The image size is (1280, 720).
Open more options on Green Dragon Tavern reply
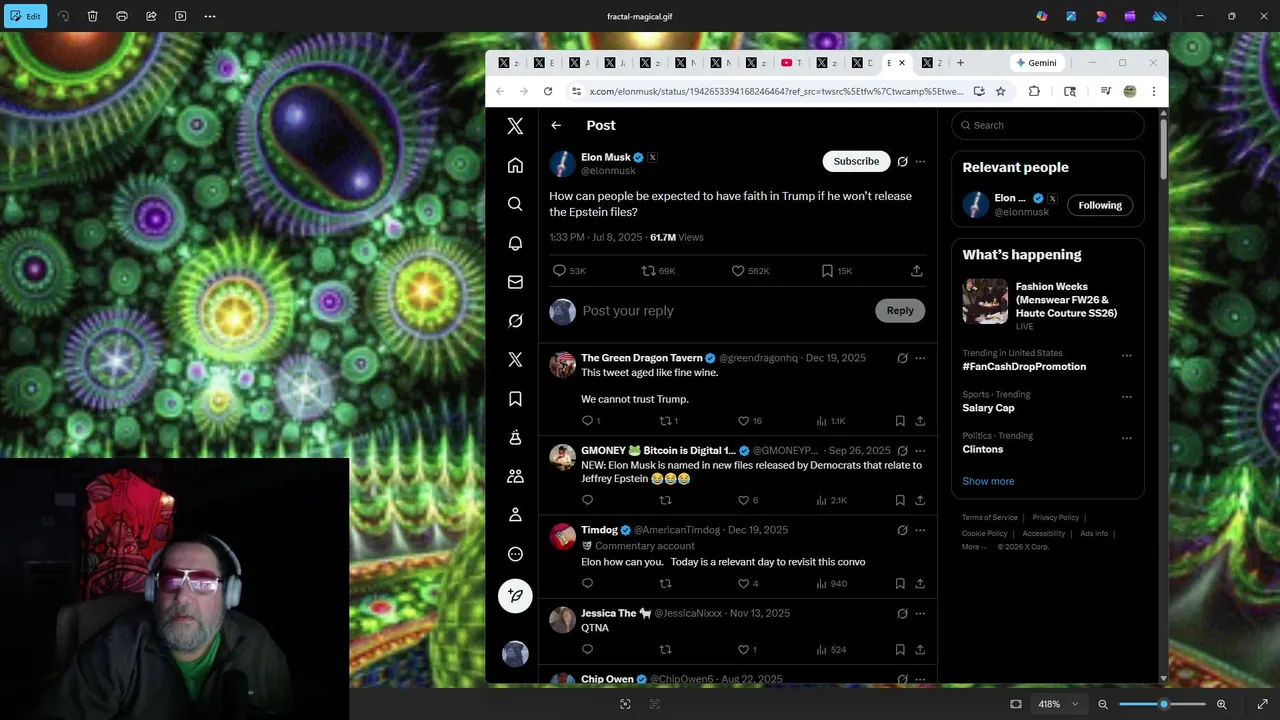(920, 358)
